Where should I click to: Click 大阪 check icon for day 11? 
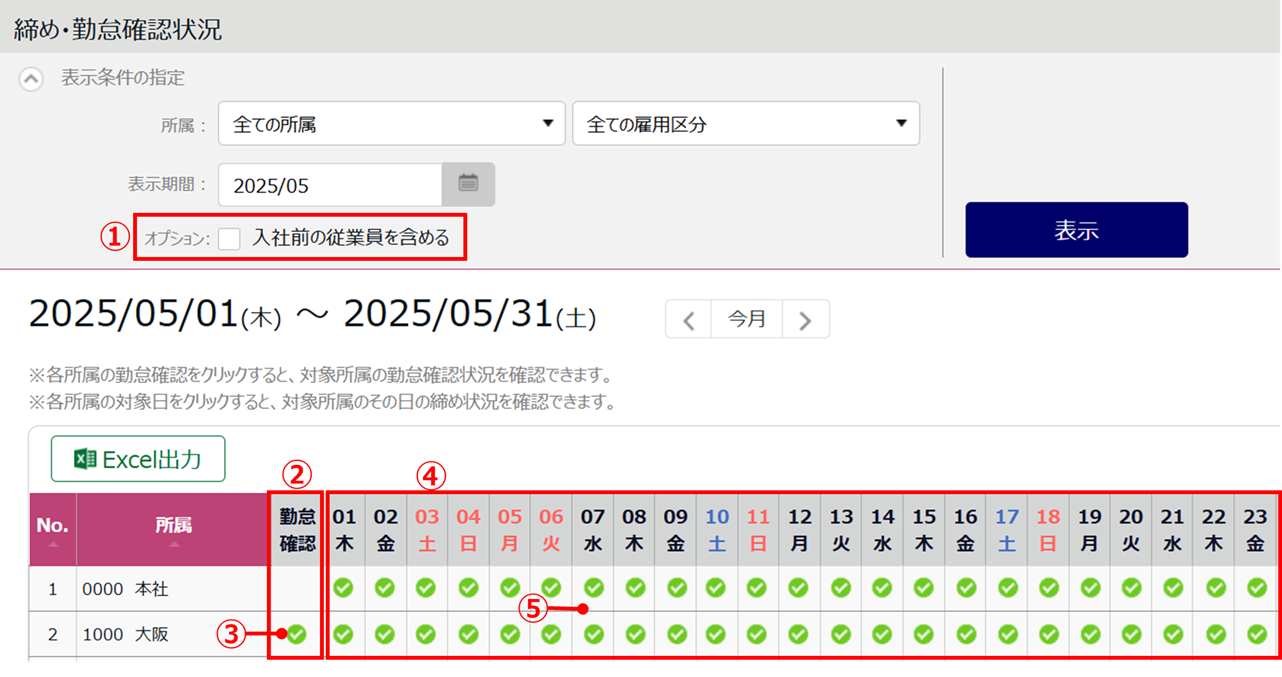[758, 633]
